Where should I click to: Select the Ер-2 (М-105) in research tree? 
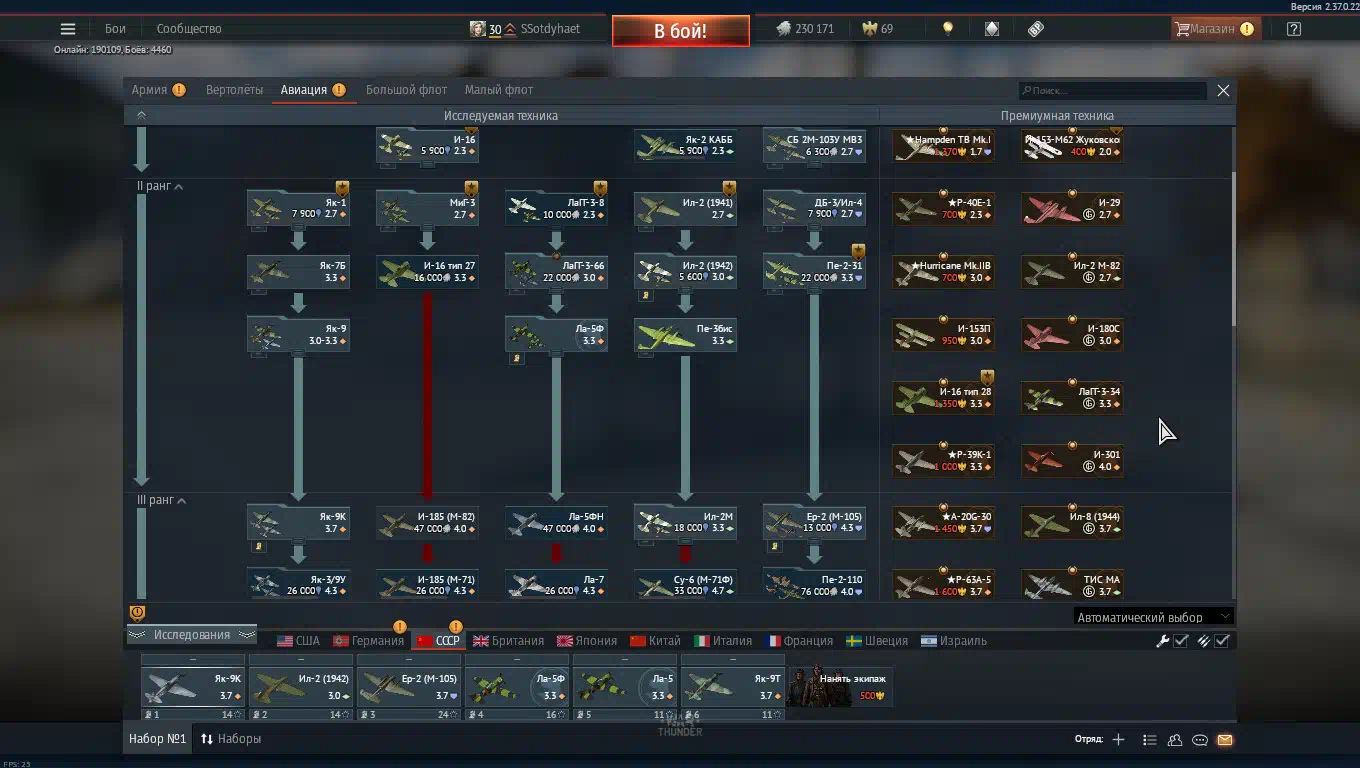814,522
